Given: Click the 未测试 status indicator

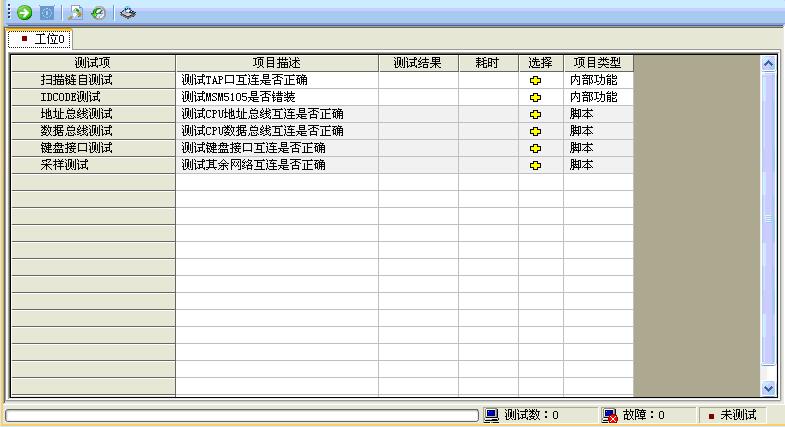Looking at the screenshot, I should pos(732,415).
